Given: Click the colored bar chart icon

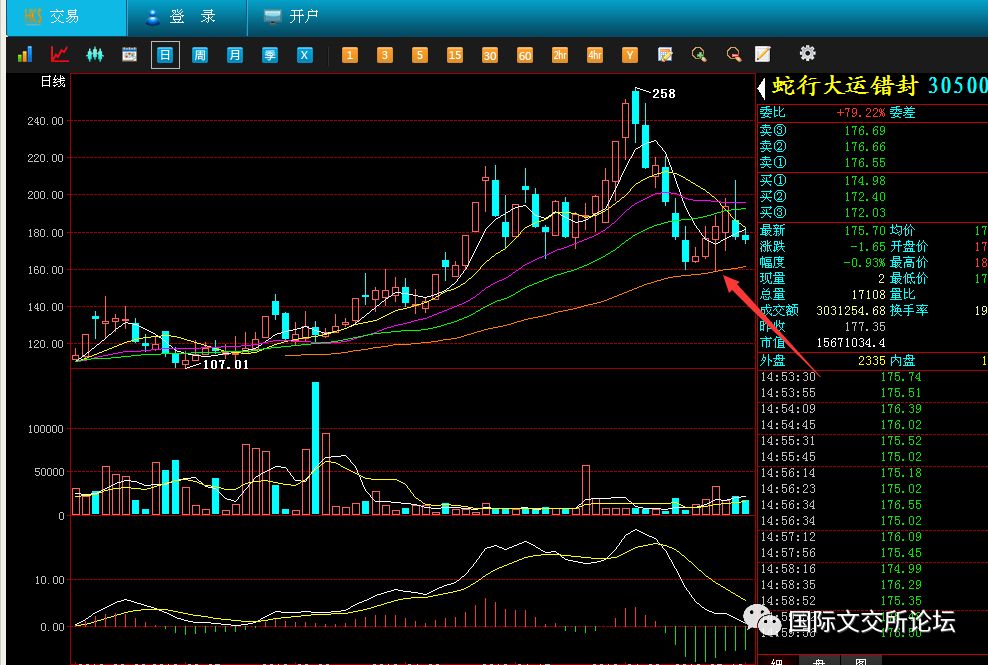Looking at the screenshot, I should tap(25, 54).
